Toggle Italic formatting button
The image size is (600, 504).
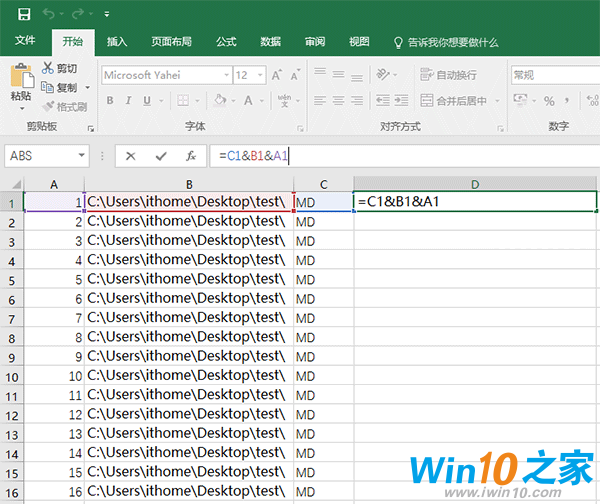(x=129, y=100)
